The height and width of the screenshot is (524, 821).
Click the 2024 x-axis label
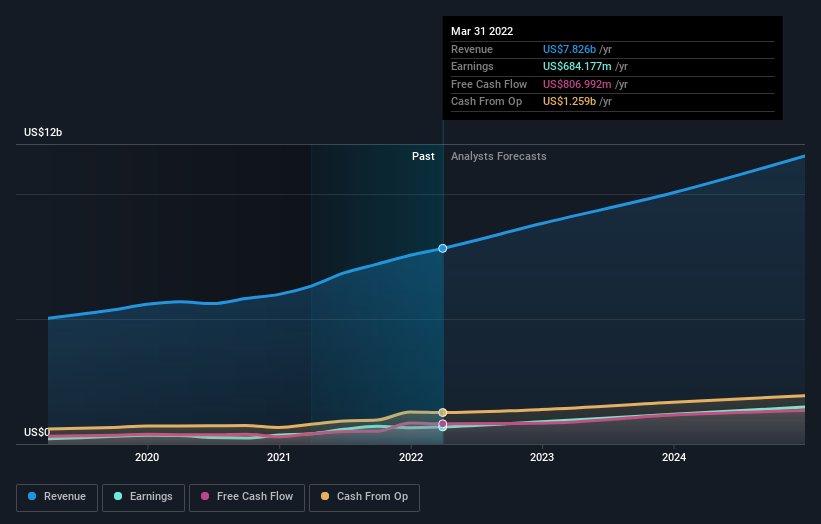674,457
